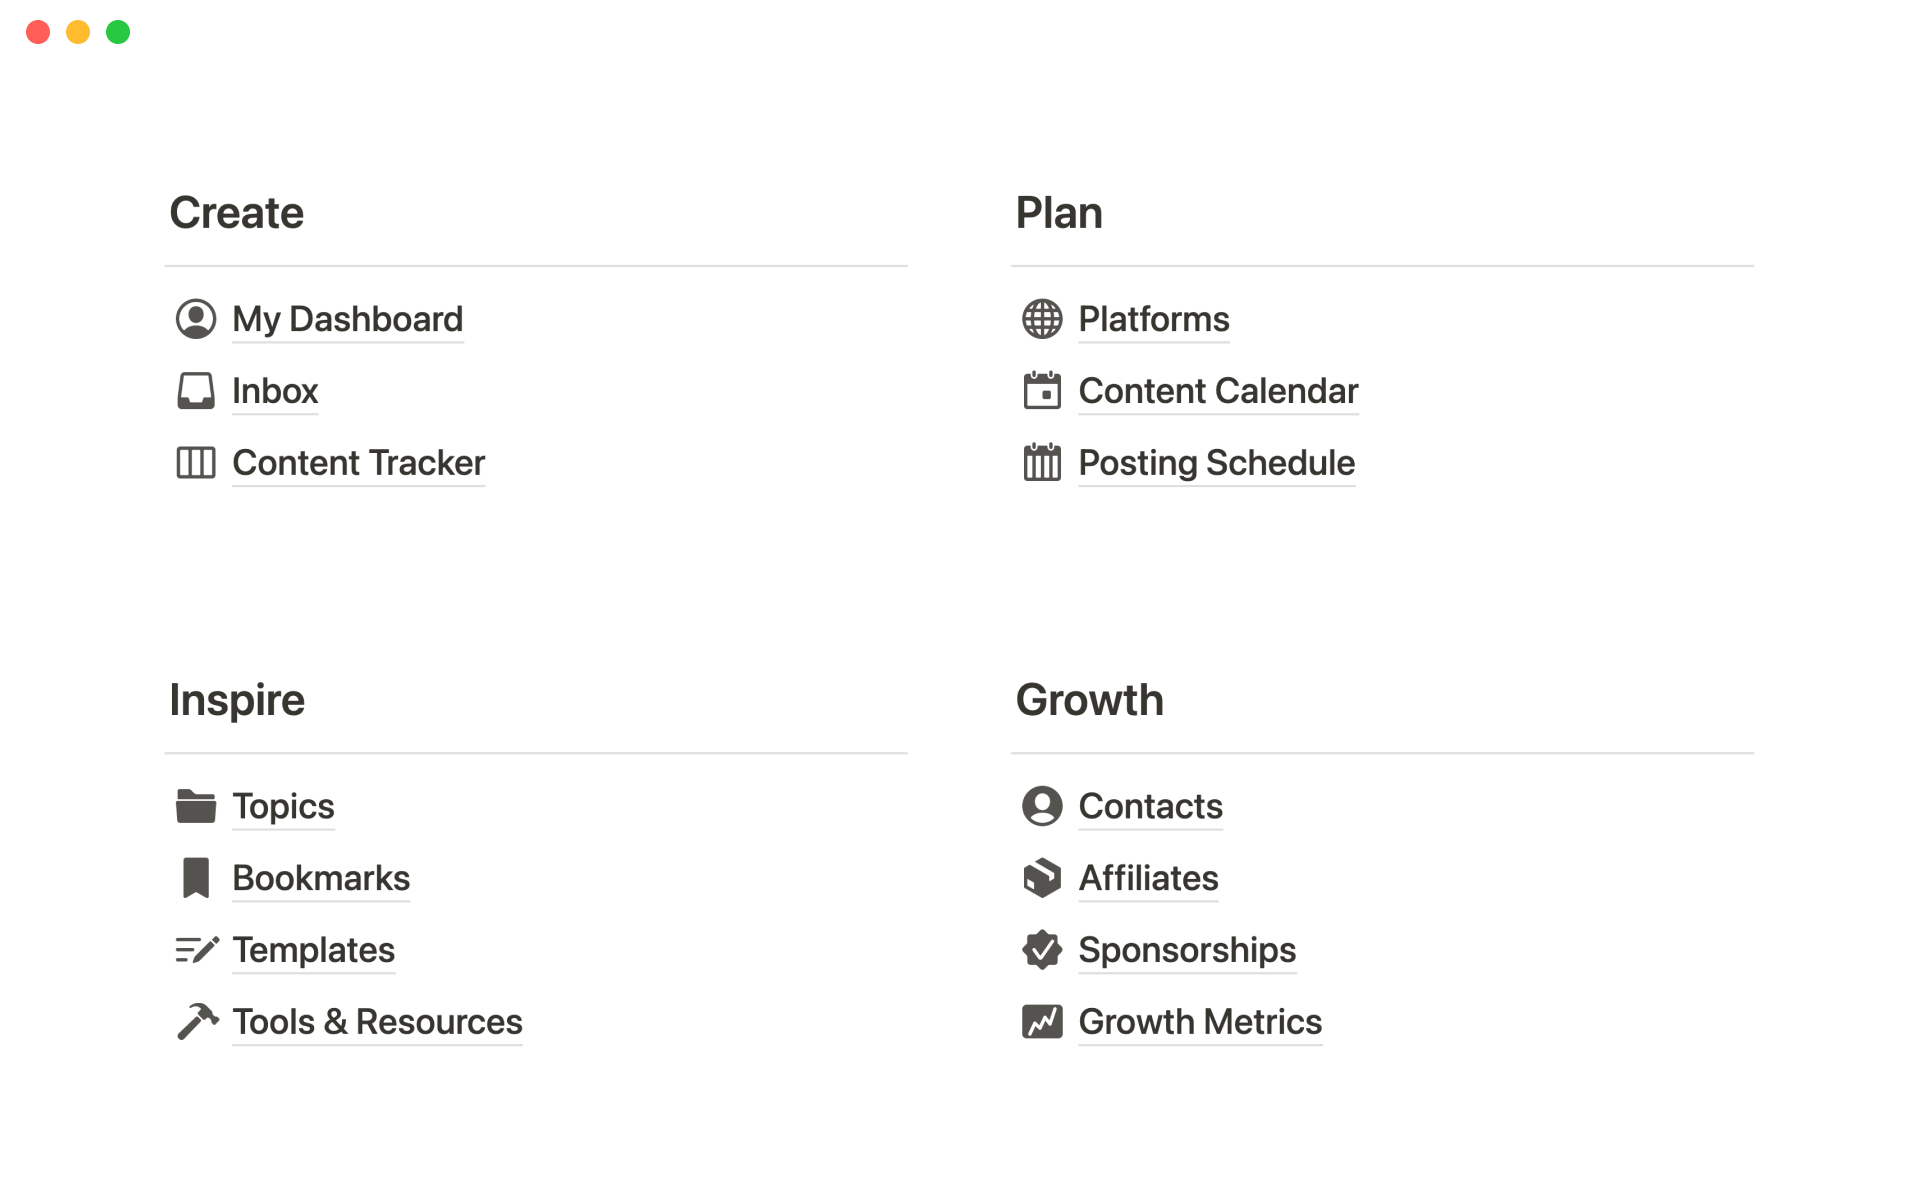Open the Contacts page link
The image size is (1920, 1200).
[1150, 806]
